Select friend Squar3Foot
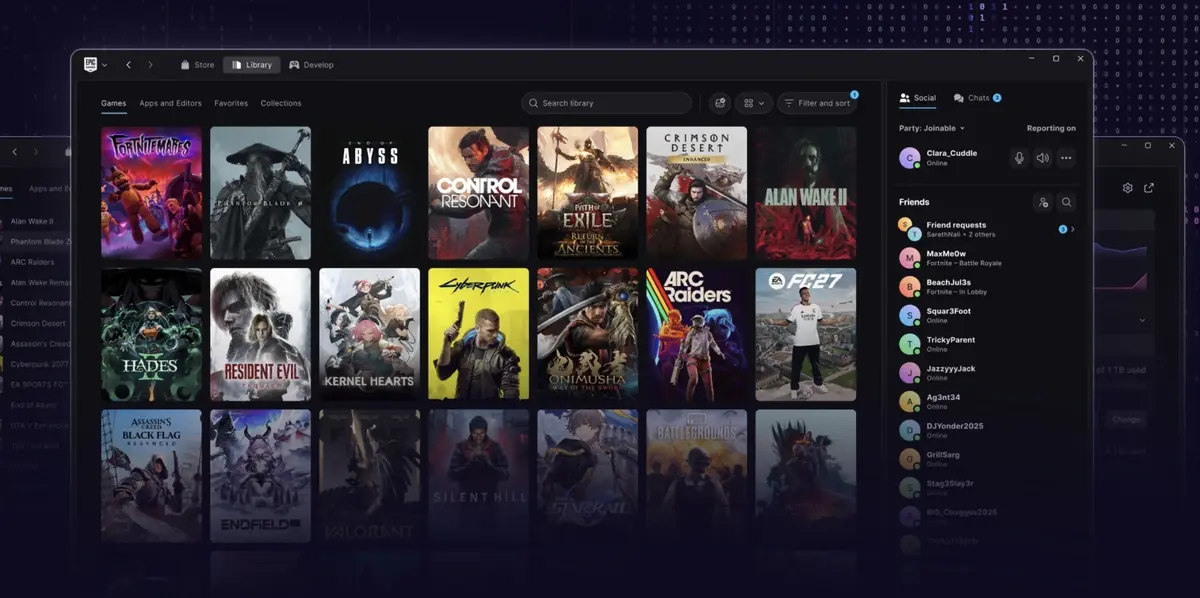1200x598 pixels. (x=988, y=315)
